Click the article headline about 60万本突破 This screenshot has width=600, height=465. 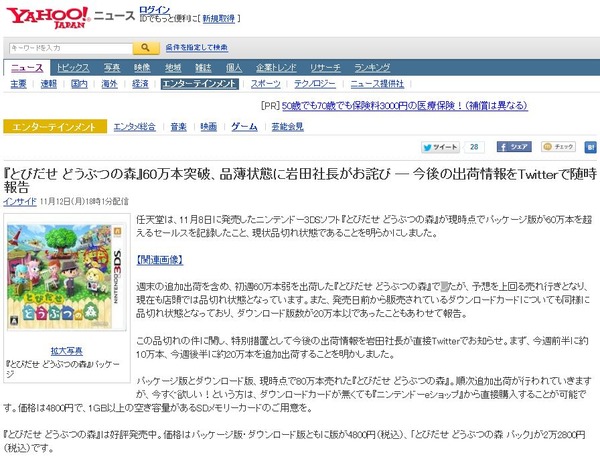300,180
